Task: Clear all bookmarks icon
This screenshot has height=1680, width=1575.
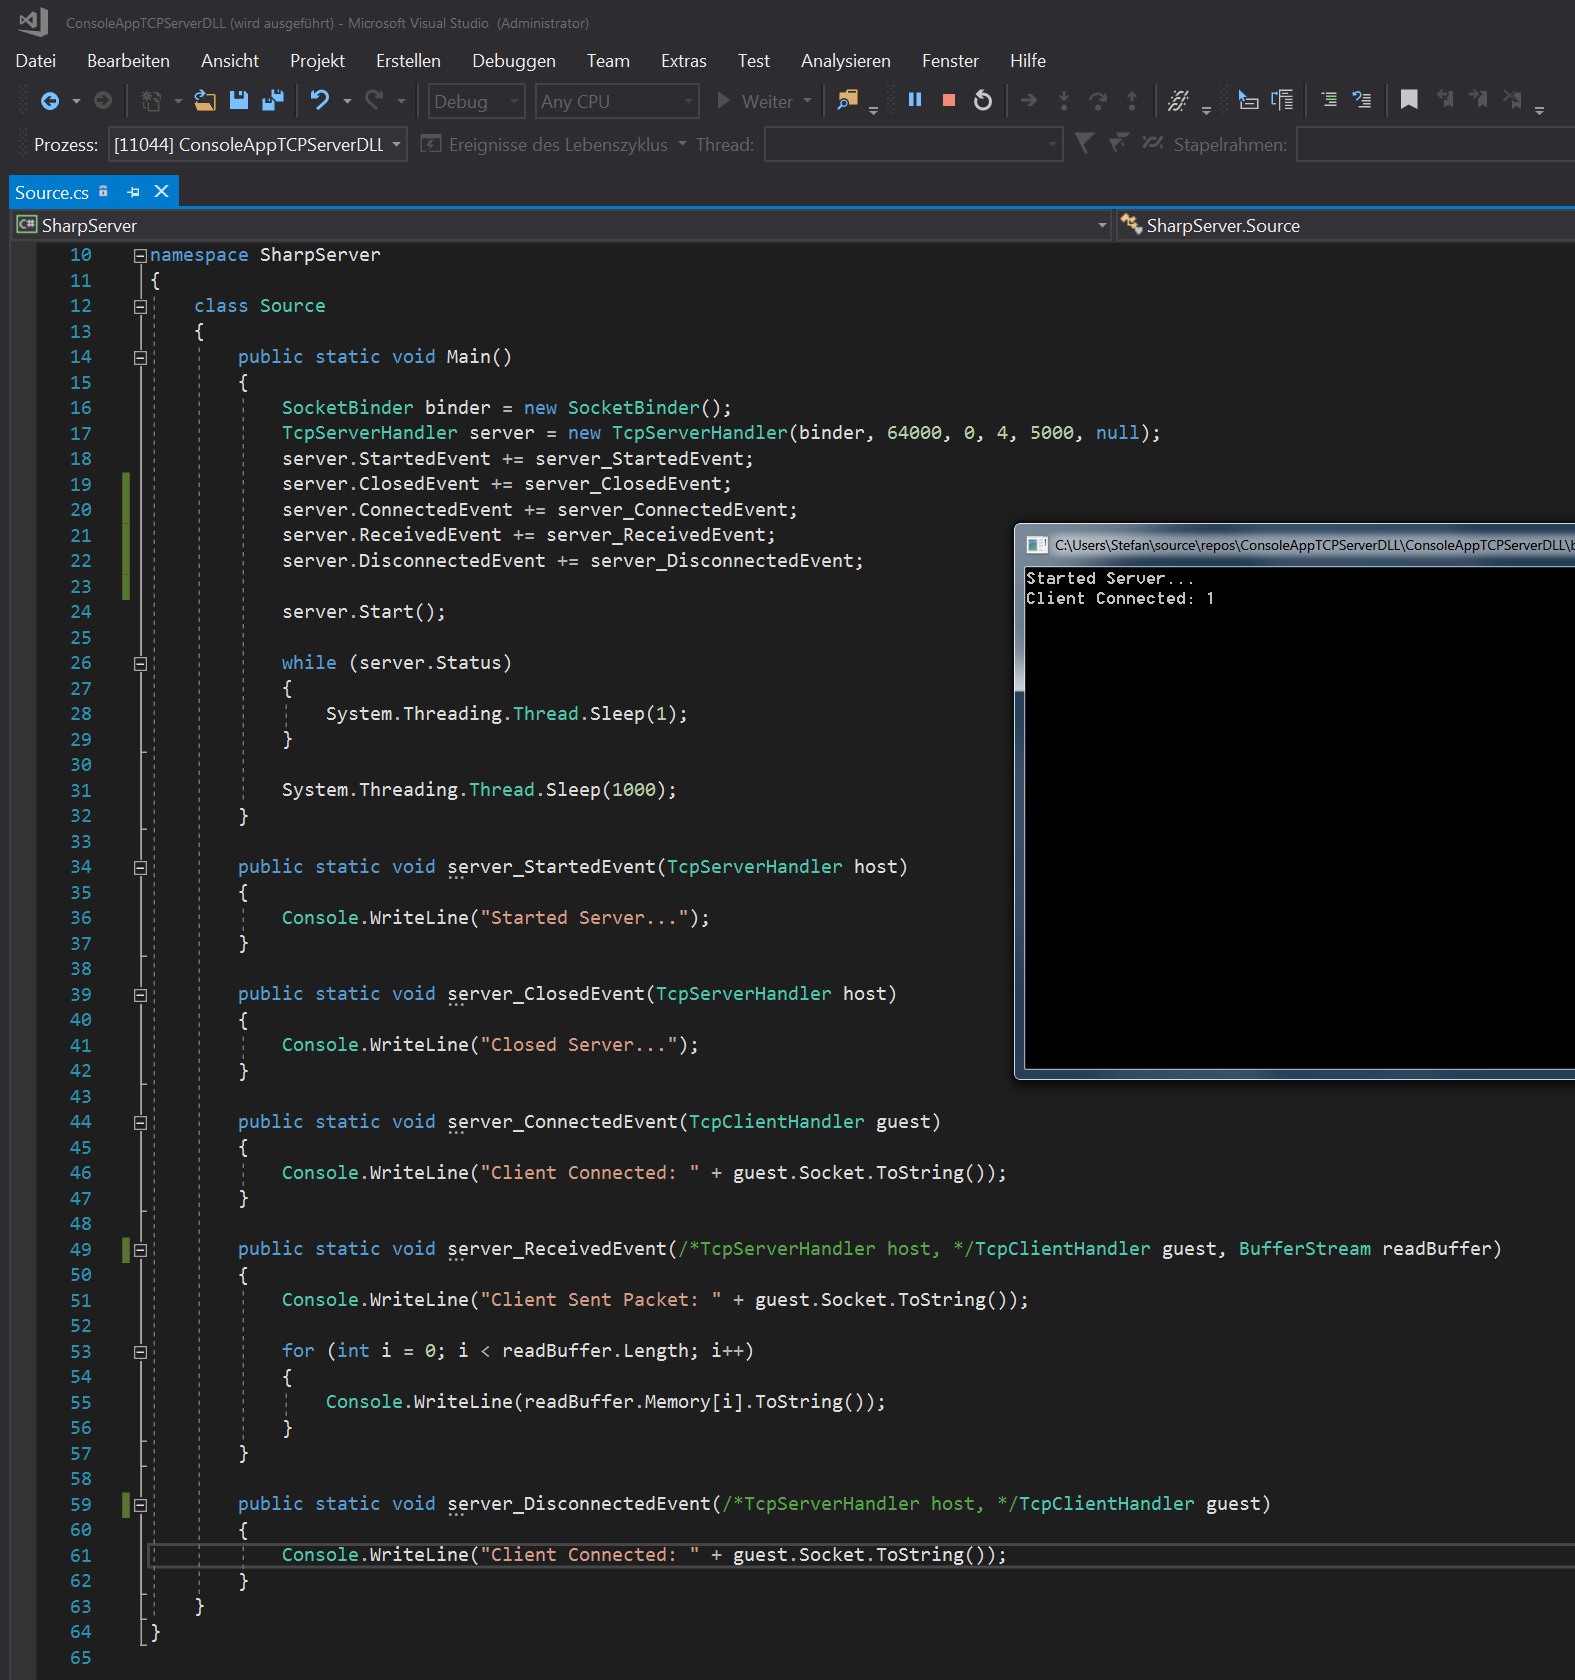Action: 1512,99
